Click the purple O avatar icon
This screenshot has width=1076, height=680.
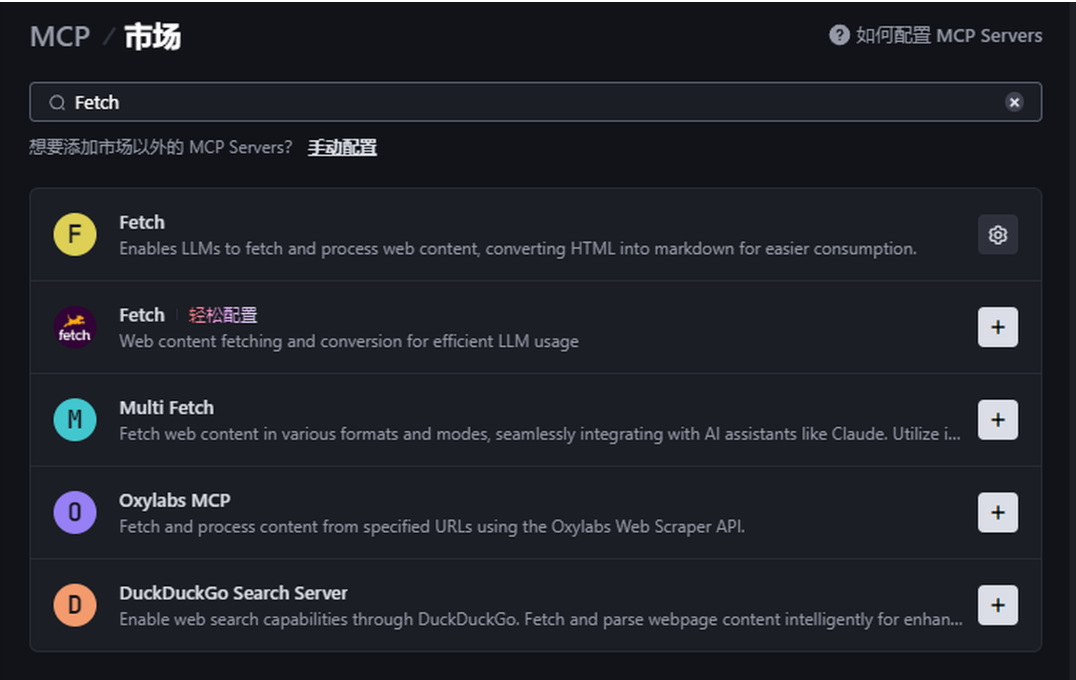75,513
